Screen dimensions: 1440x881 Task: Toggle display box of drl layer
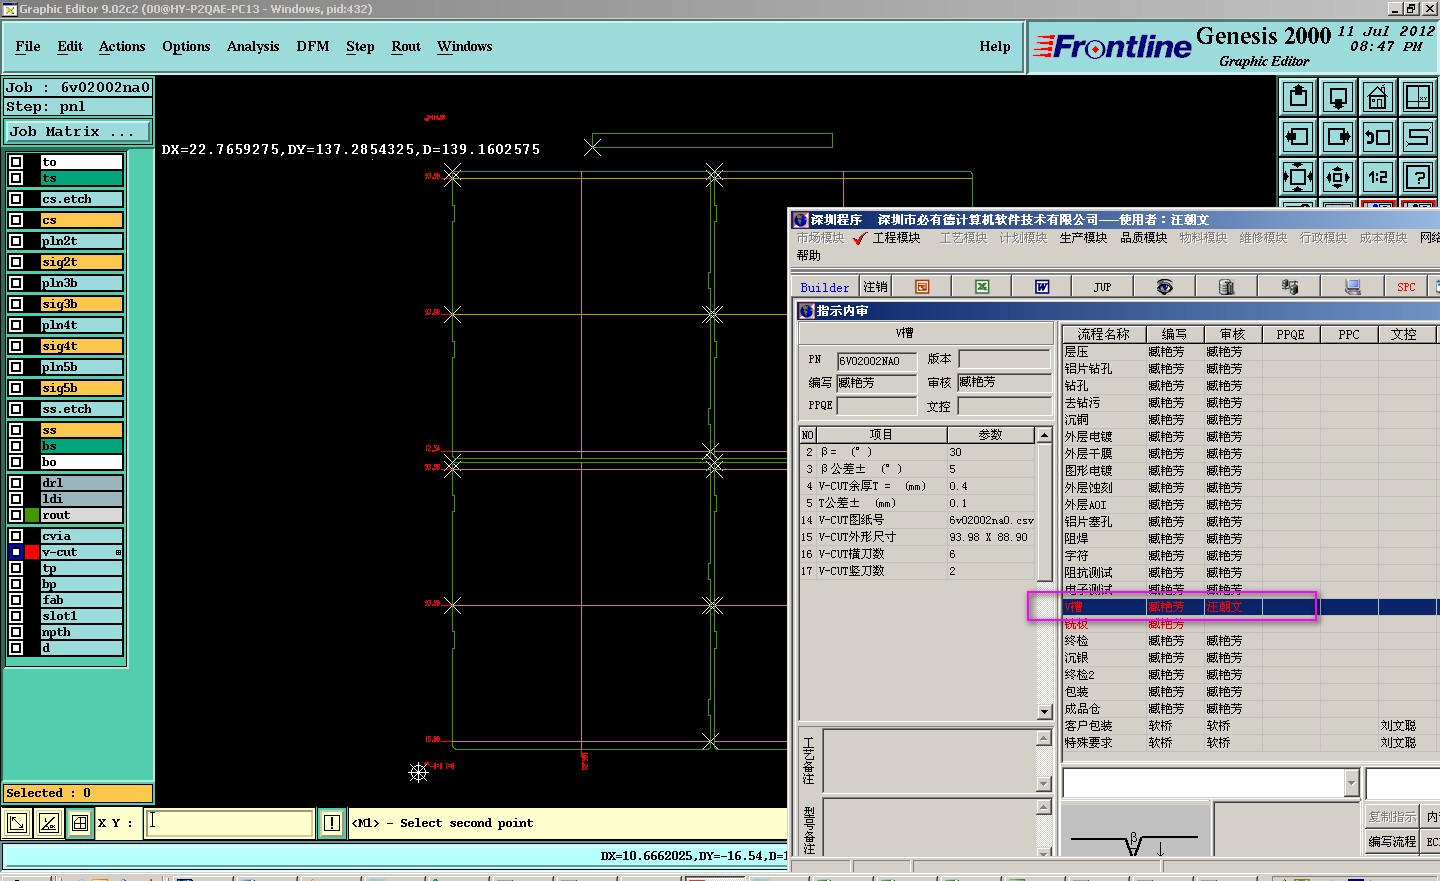pyautogui.click(x=16, y=483)
